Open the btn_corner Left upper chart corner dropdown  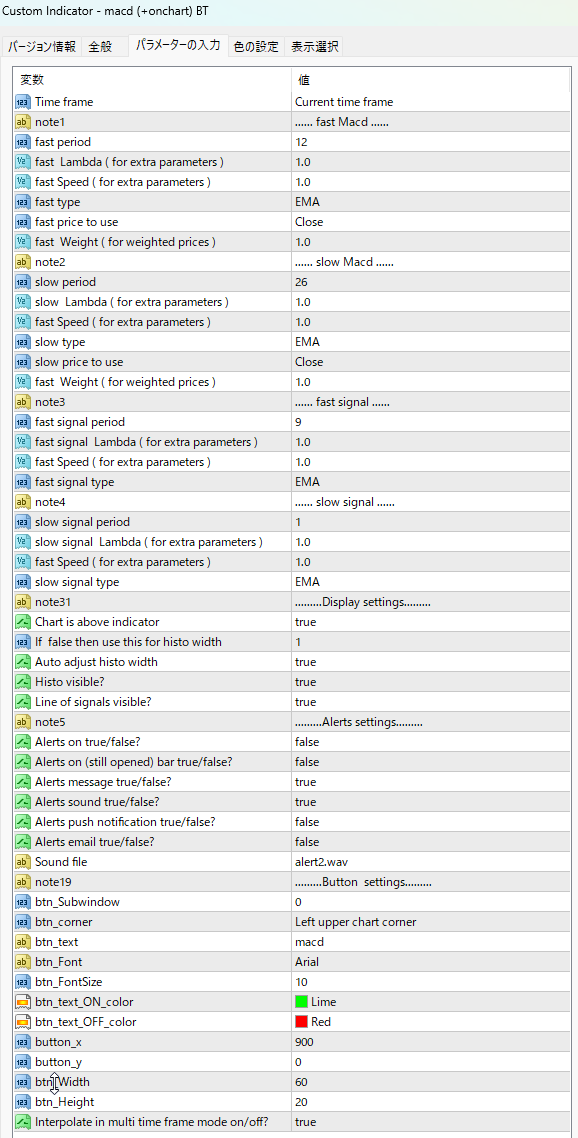[x=431, y=922]
